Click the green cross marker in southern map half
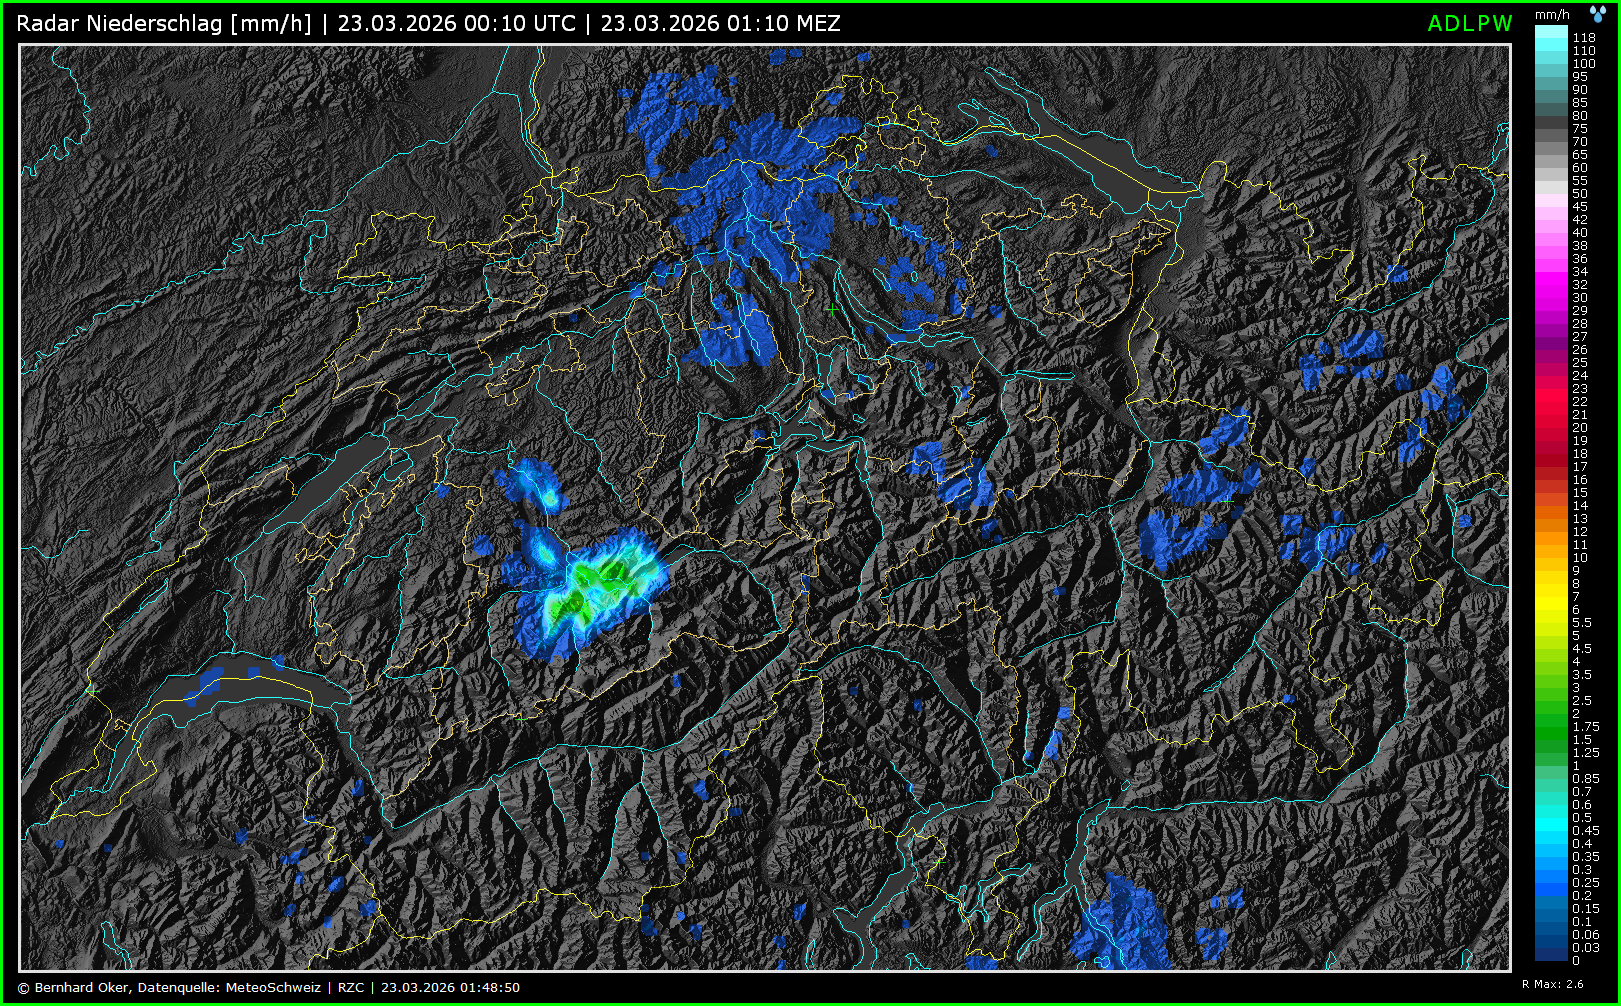 click(938, 861)
